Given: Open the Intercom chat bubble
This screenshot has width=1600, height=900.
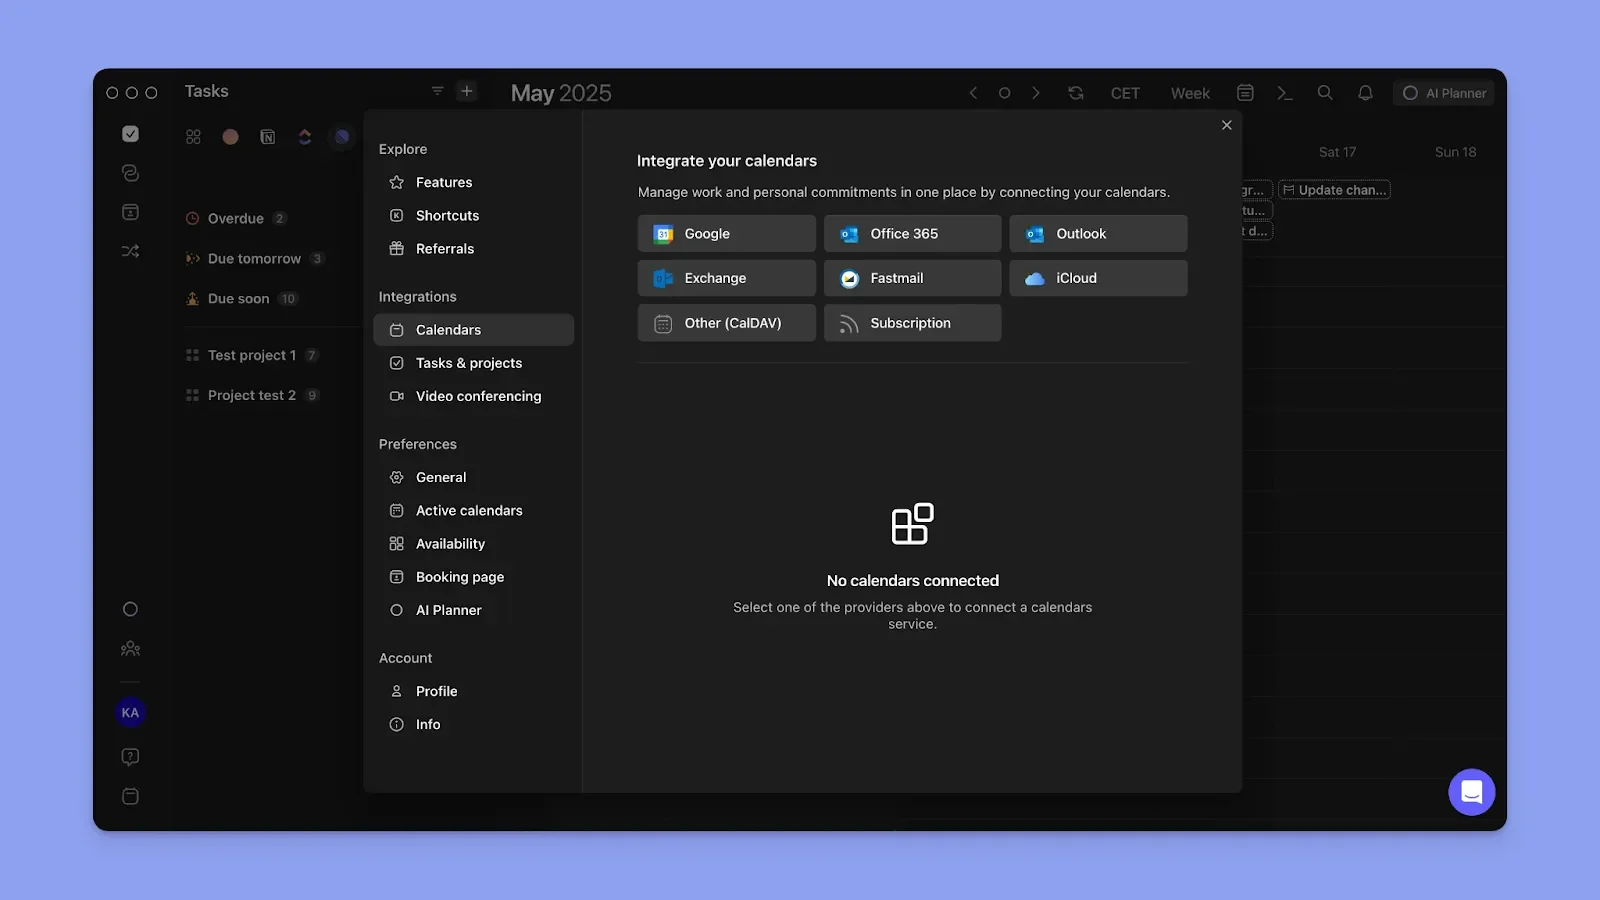Looking at the screenshot, I should tap(1471, 791).
